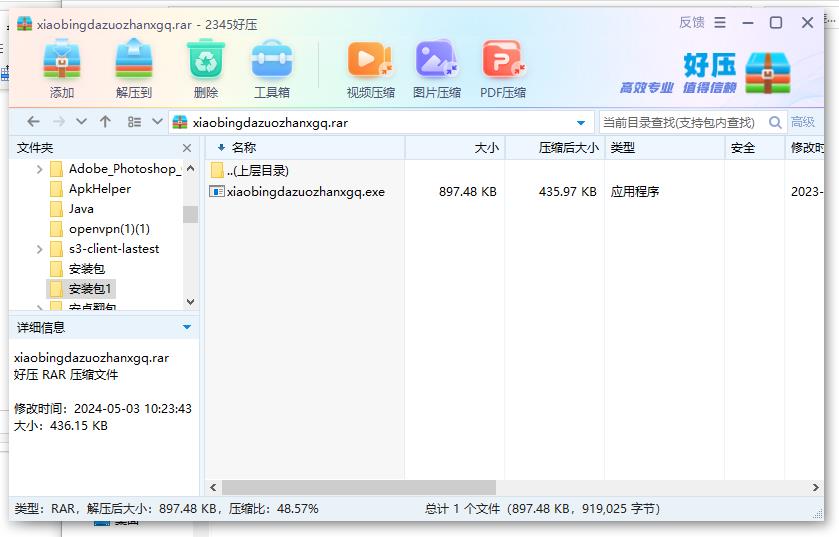Open navigation history dropdown chevron
Image resolution: width=839 pixels, height=537 pixels.
81,122
